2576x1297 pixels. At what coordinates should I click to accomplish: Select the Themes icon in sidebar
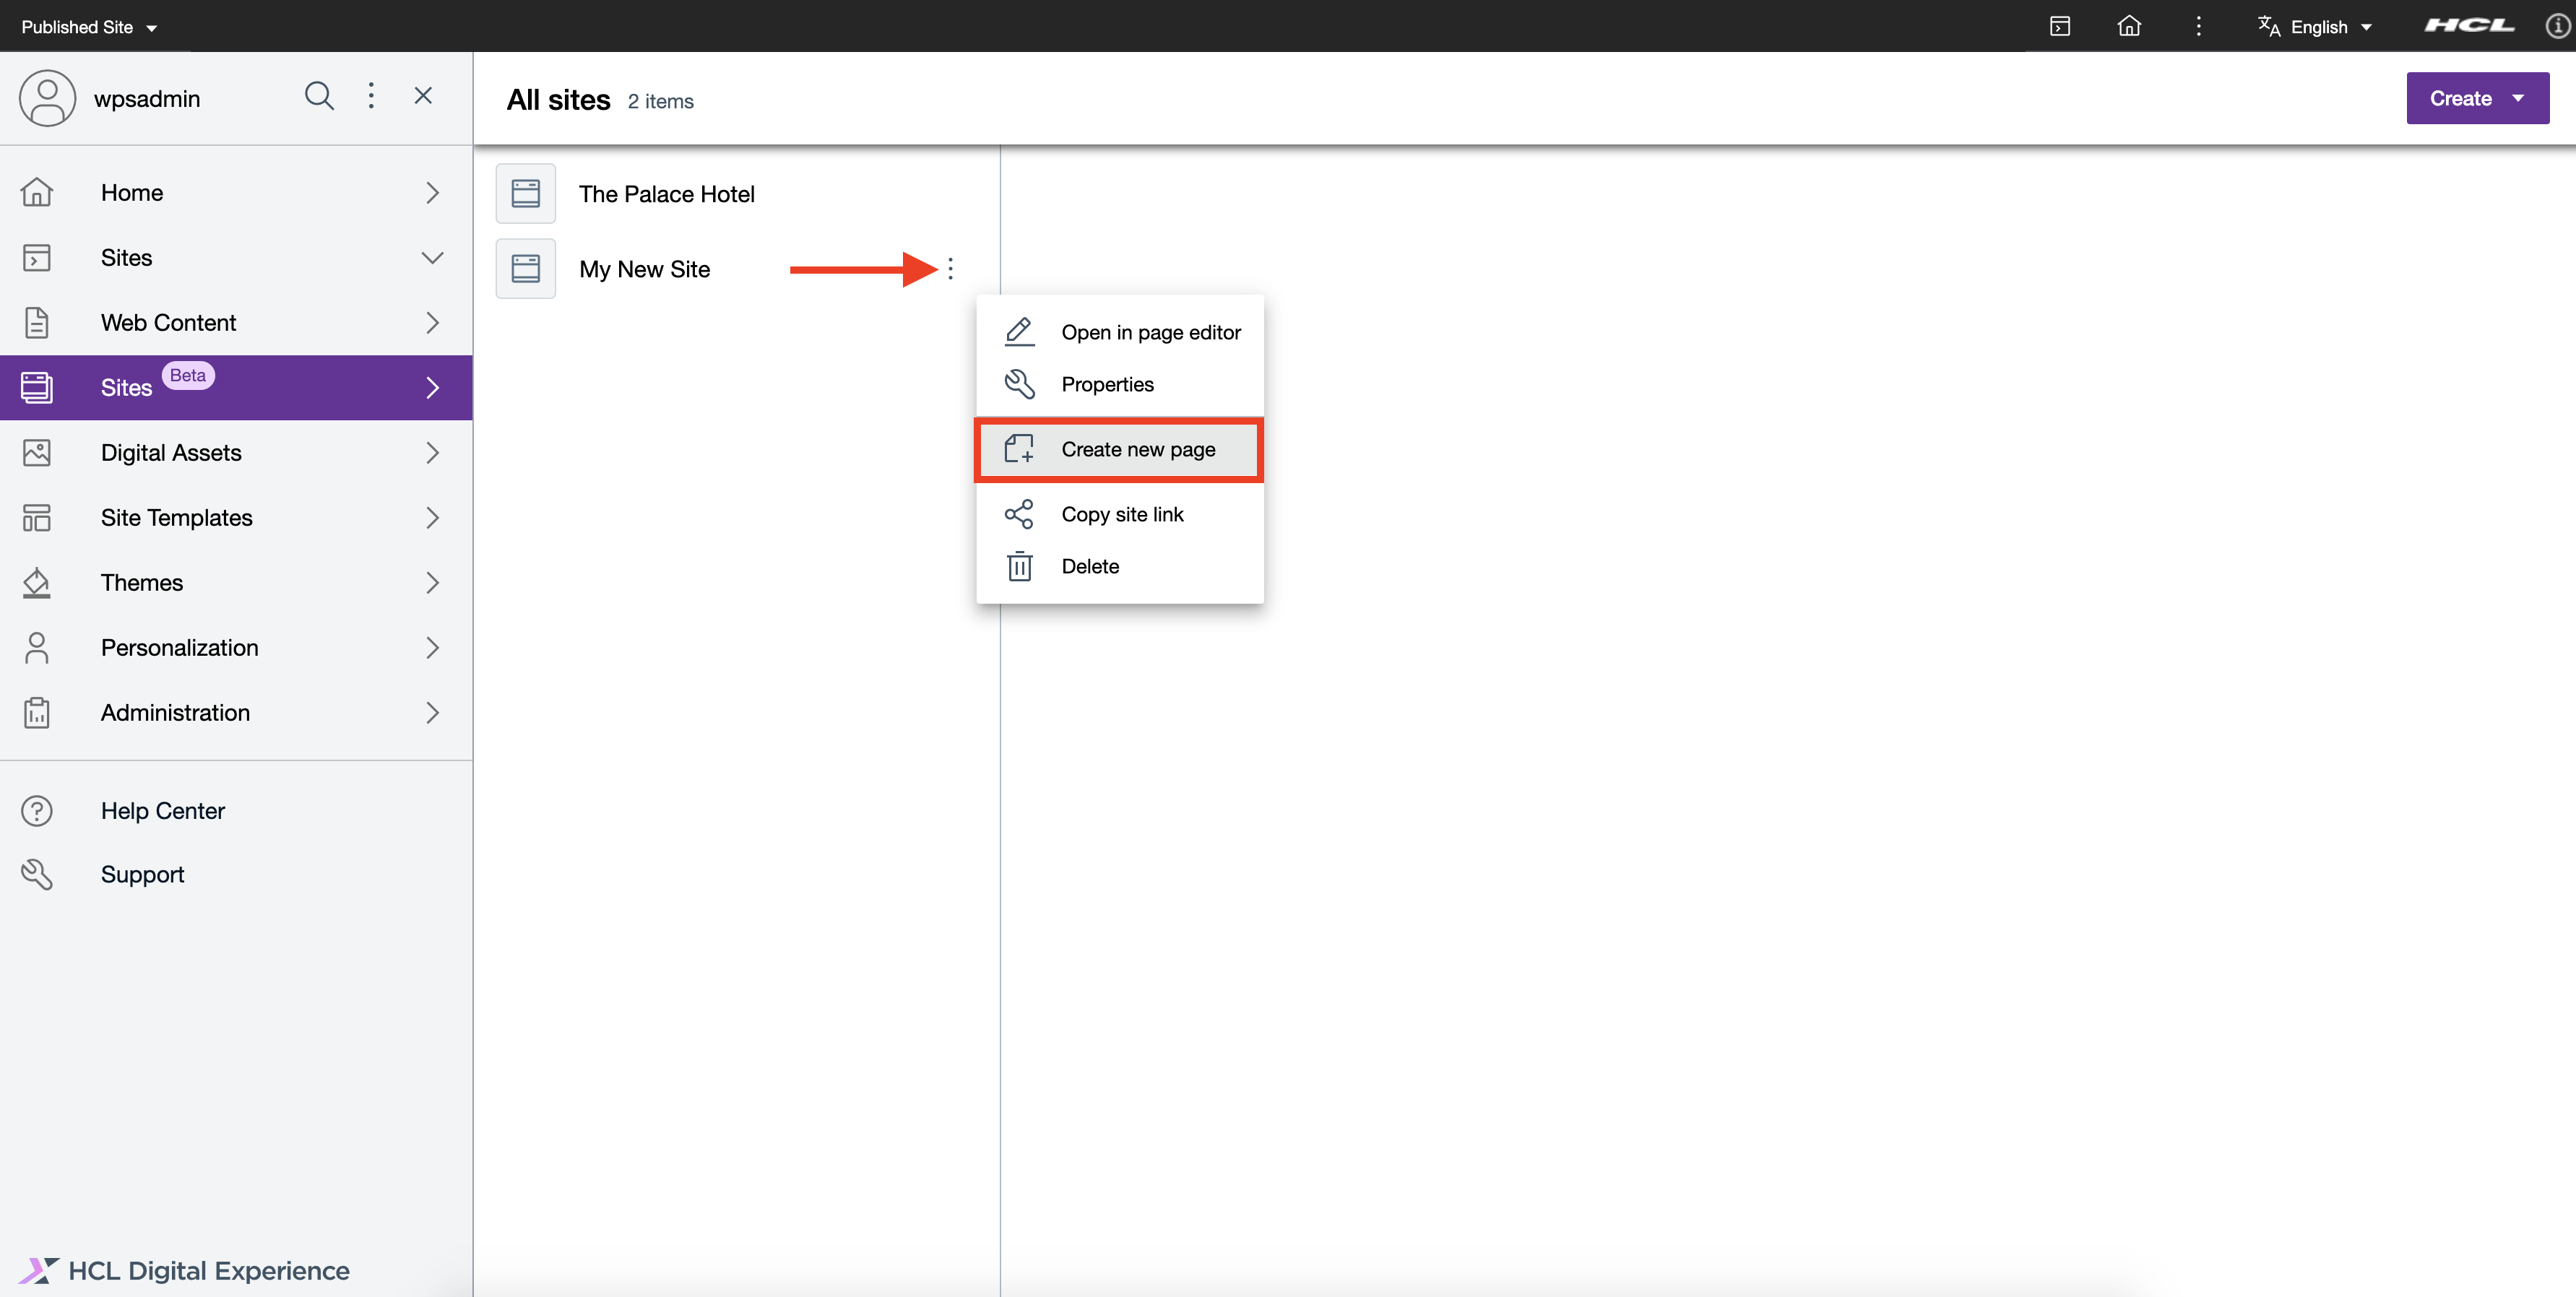[37, 582]
